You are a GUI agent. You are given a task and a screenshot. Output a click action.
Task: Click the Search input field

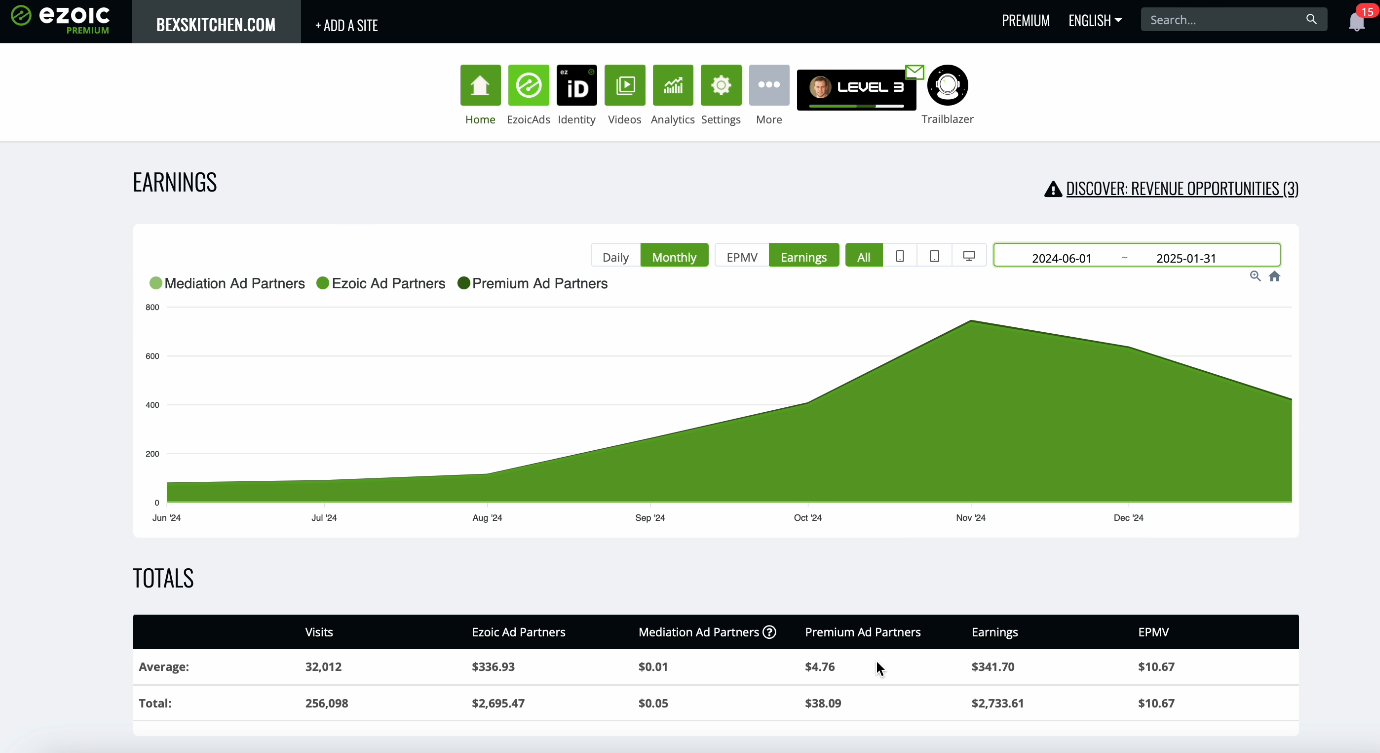(x=1225, y=19)
